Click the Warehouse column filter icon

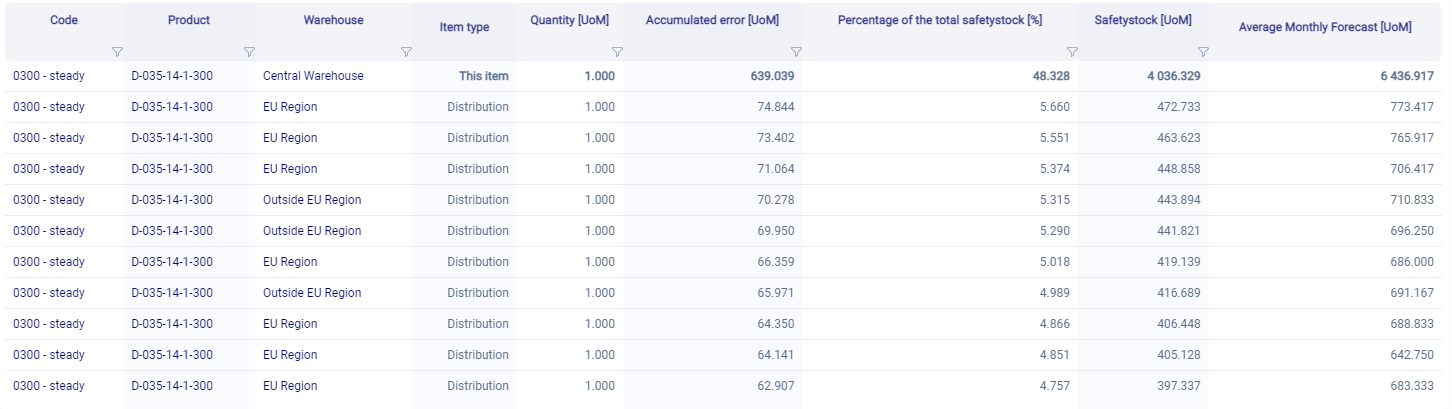click(x=406, y=52)
